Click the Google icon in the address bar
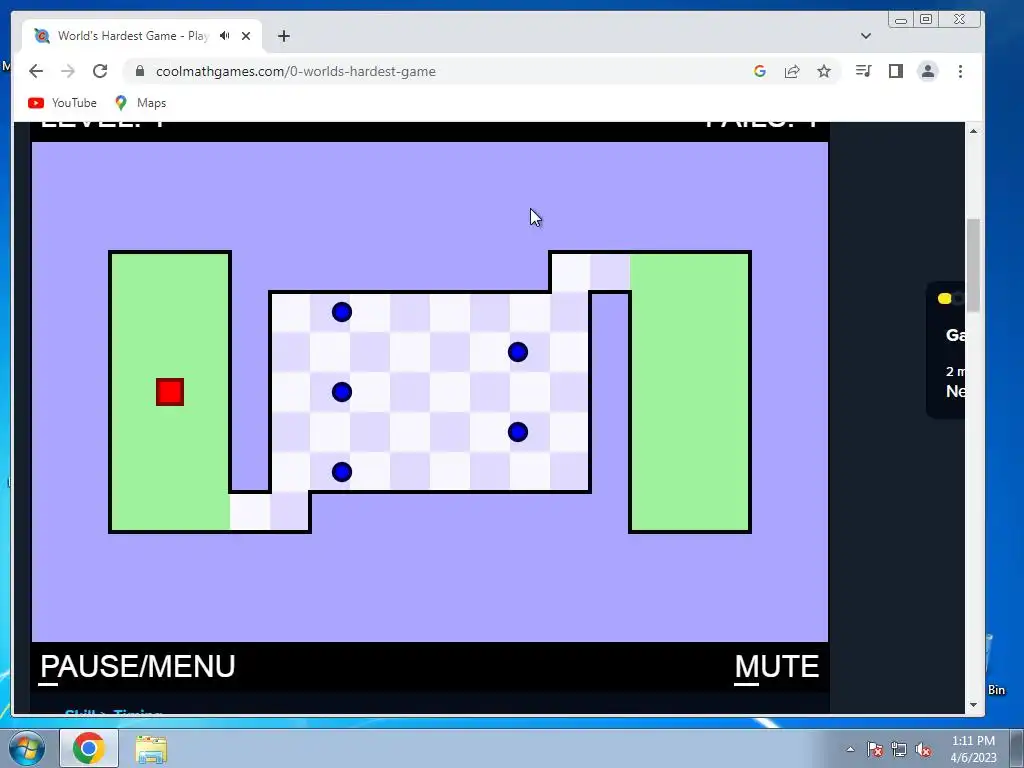 click(x=760, y=71)
